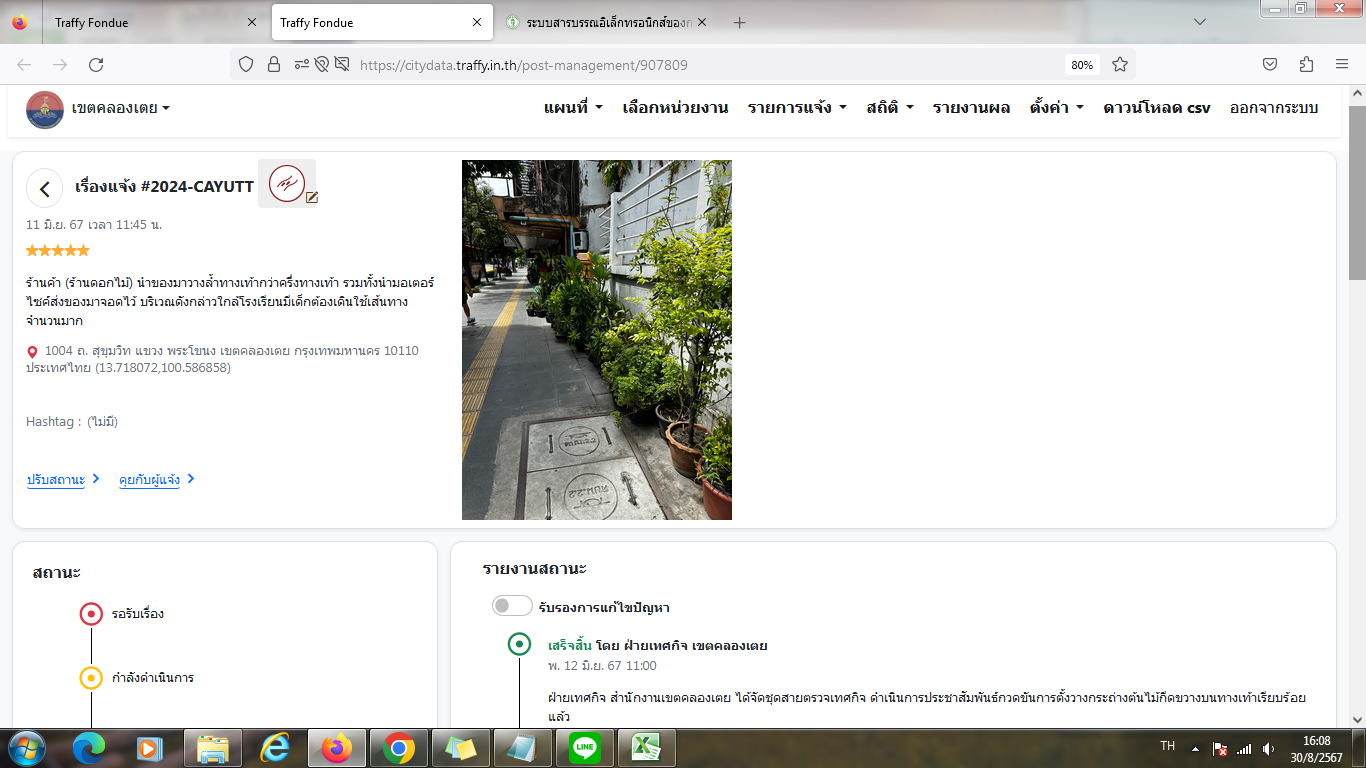
Task: Open the Firefox application menu icon
Action: click(x=1342, y=65)
